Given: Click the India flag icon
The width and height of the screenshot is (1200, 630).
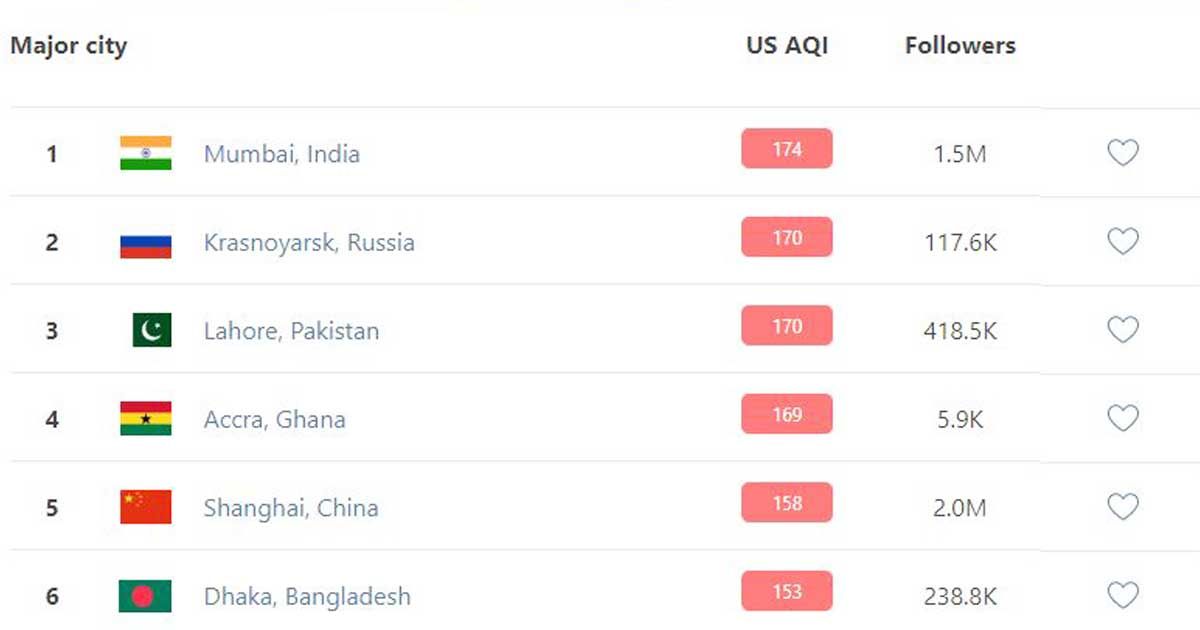Looking at the screenshot, I should (146, 153).
